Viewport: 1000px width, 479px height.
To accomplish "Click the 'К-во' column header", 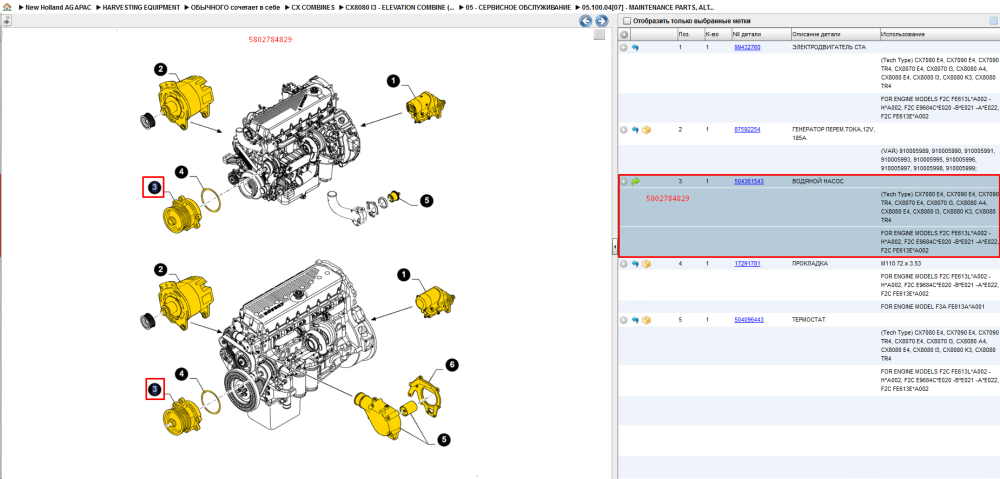I will click(717, 34).
